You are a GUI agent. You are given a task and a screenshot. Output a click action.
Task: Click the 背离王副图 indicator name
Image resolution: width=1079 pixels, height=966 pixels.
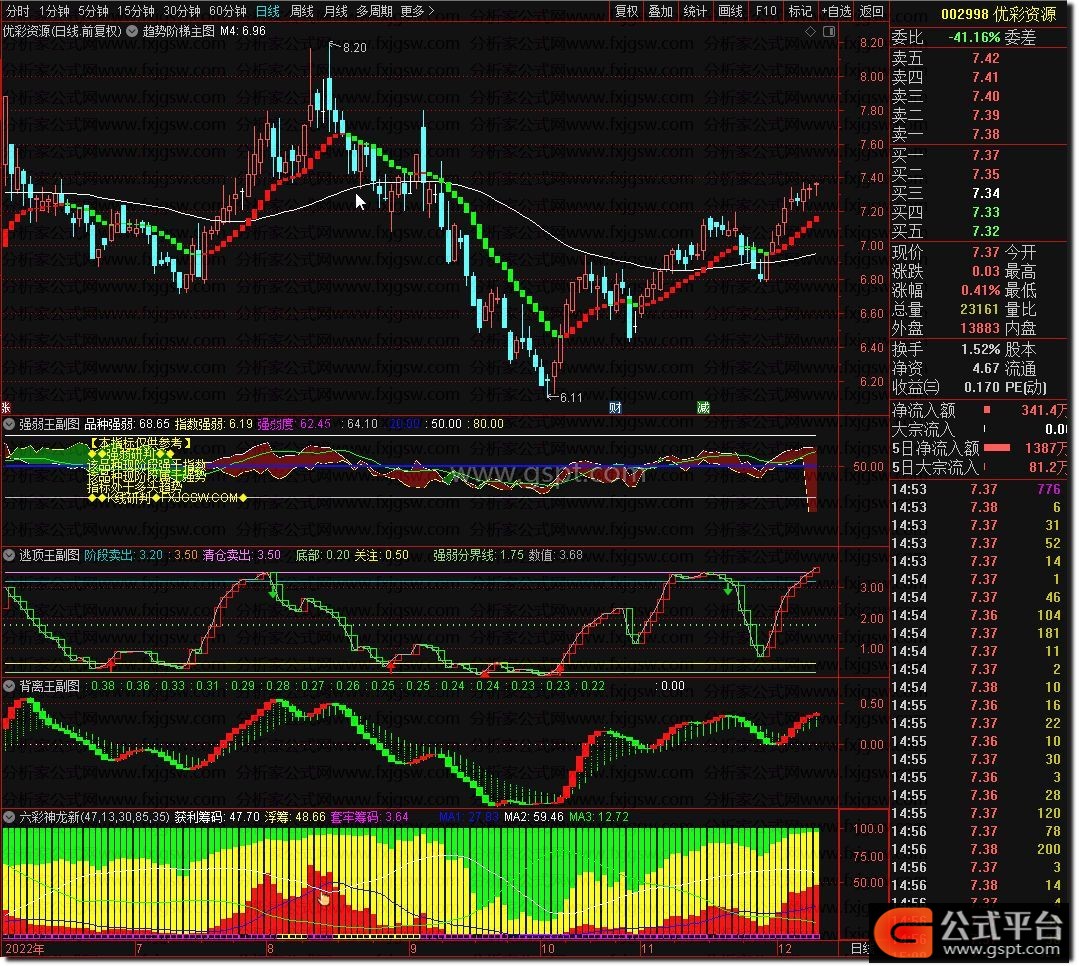point(49,687)
